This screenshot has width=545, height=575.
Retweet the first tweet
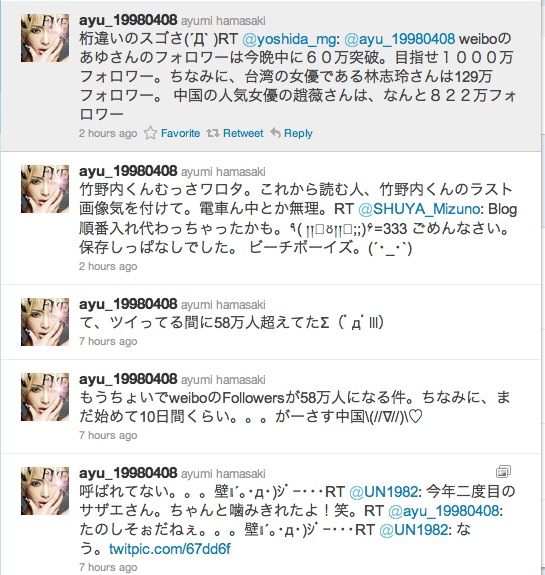pyautogui.click(x=243, y=133)
